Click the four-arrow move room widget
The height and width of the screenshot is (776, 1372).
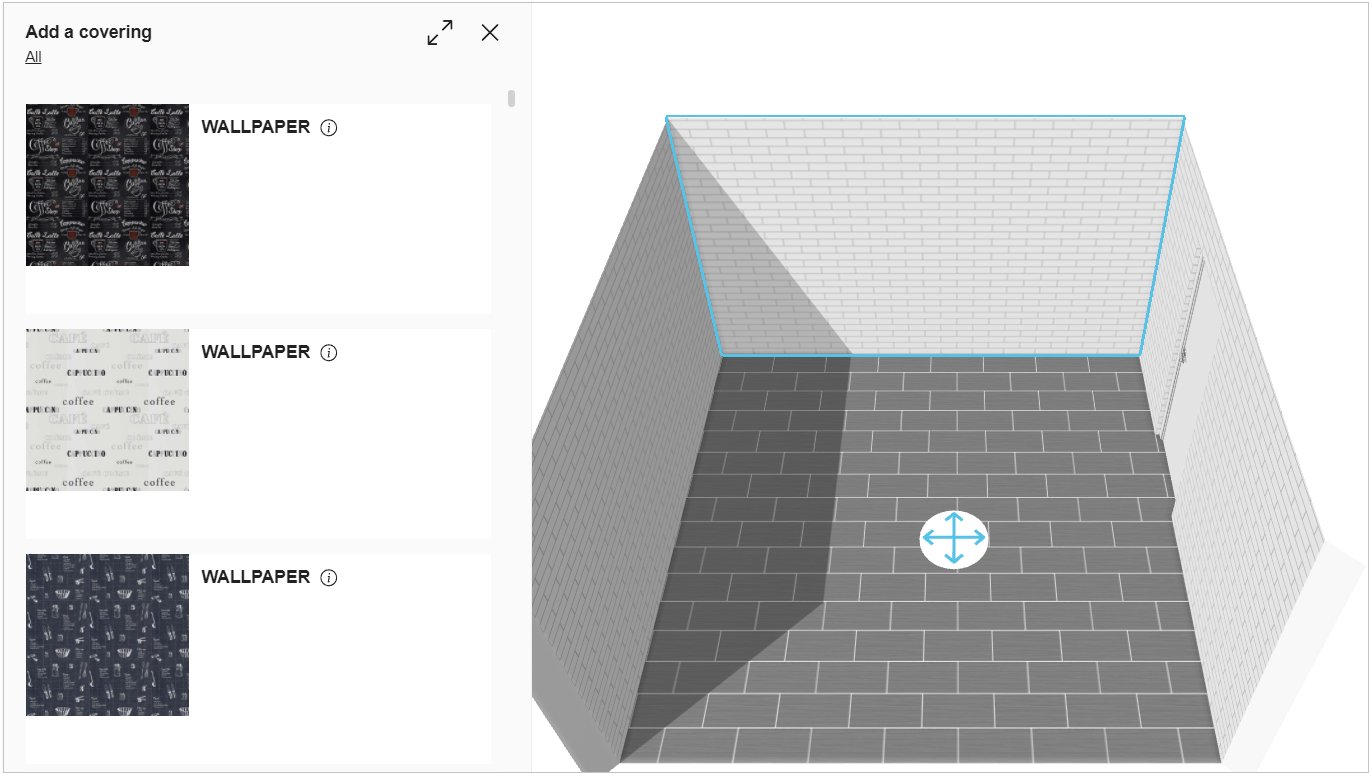[x=954, y=538]
